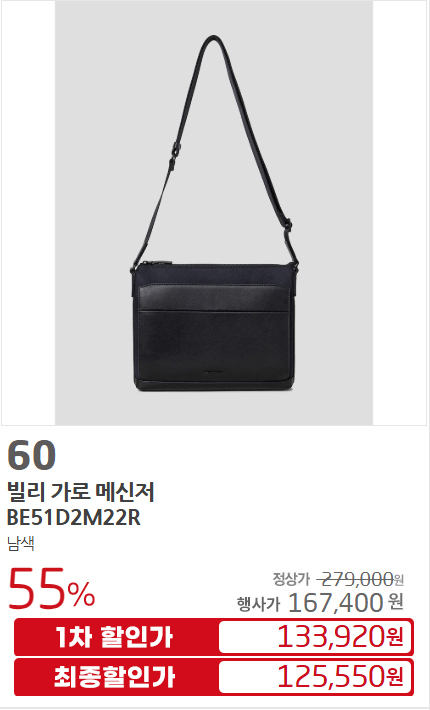
Task: Click the 133,920원 first discount price
Action: coord(340,637)
